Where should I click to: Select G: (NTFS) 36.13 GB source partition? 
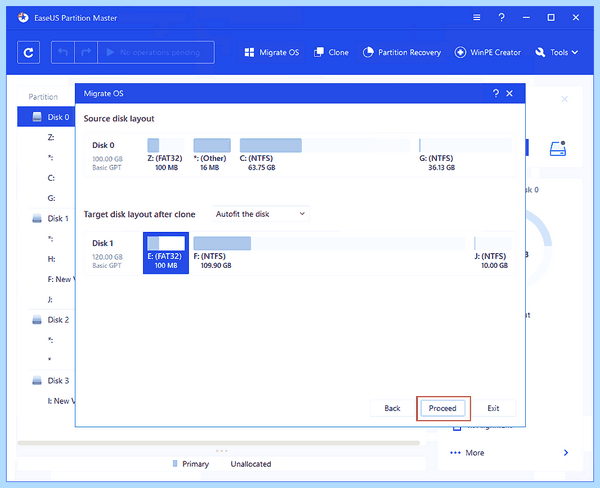pos(465,155)
